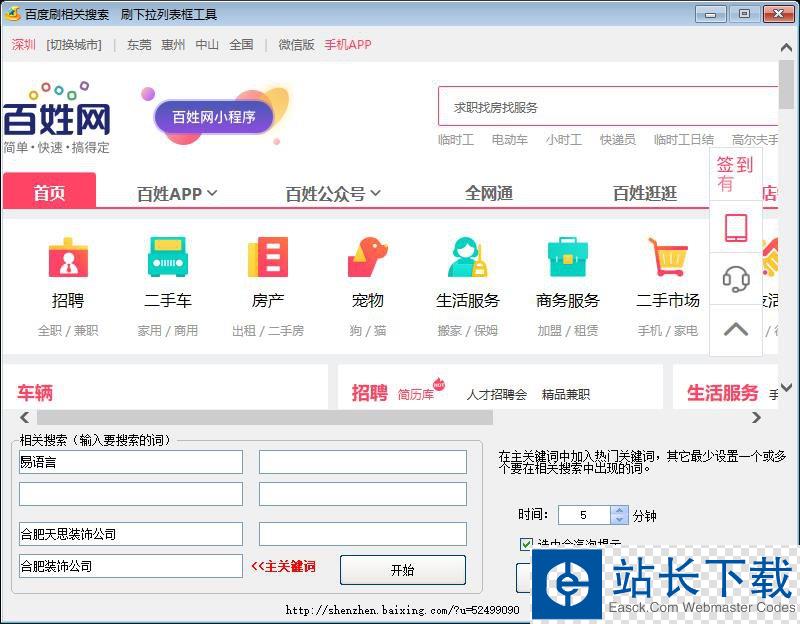Click the horizontal scrollbar thumb
Image resolution: width=800 pixels, height=624 pixels.
pyautogui.click(x=265, y=417)
